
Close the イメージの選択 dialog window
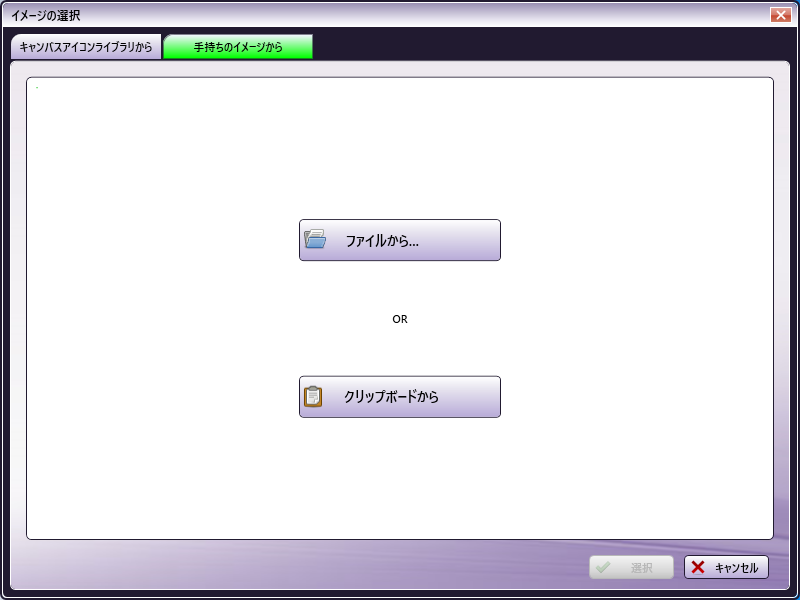pos(780,15)
